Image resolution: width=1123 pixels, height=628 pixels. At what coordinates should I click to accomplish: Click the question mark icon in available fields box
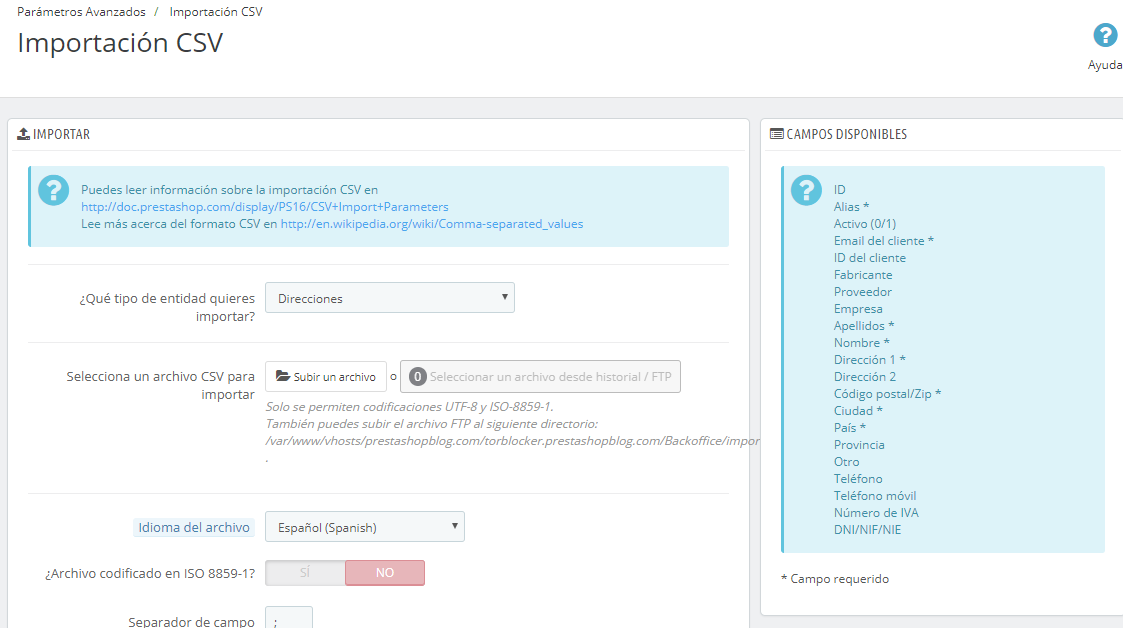point(806,190)
